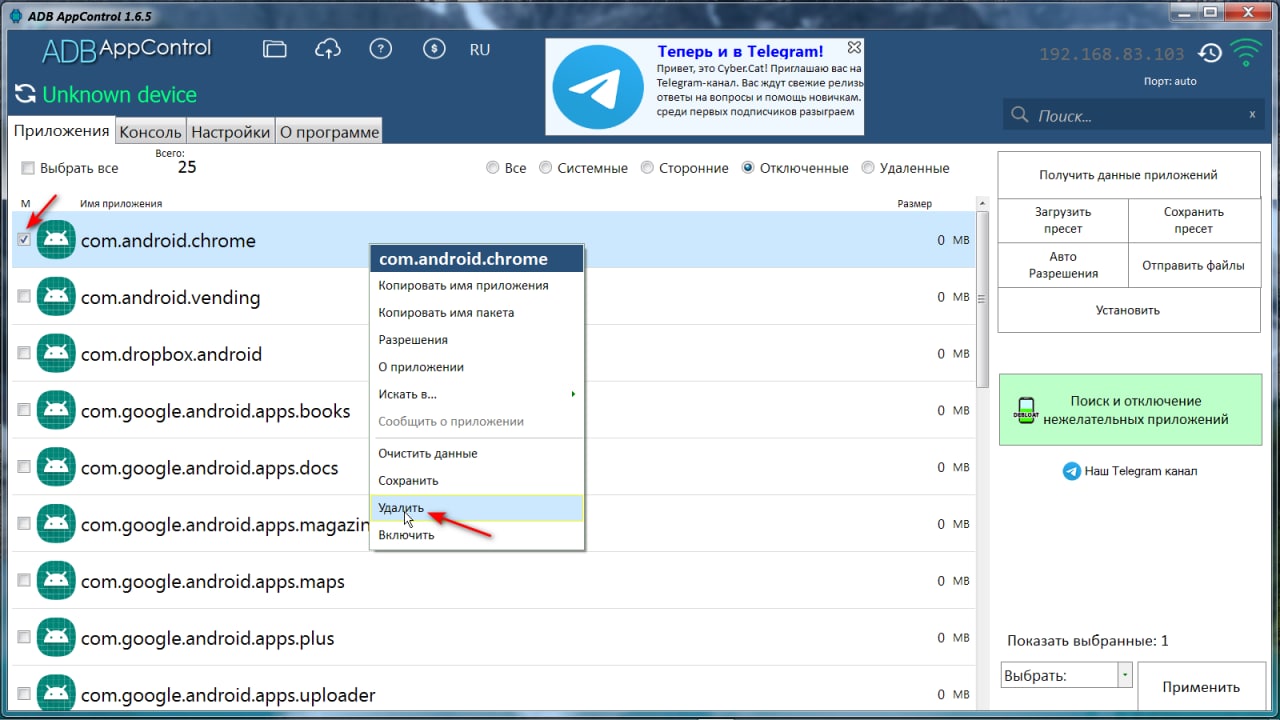Click the green Wi-Fi connection icon
Screen dimensions: 1280x720
pyautogui.click(x=1246, y=52)
